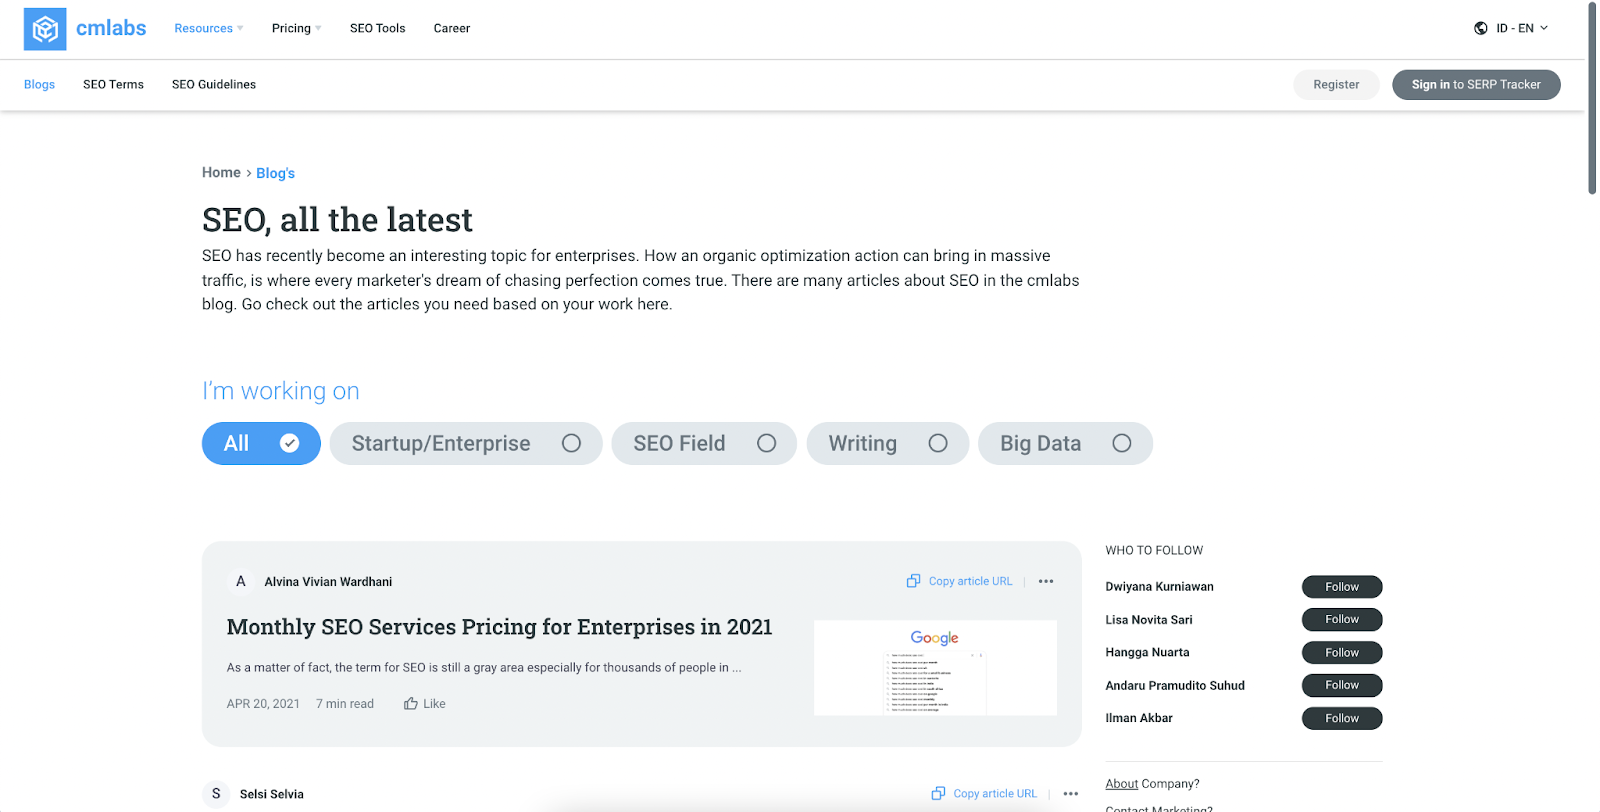The height and width of the screenshot is (812, 1600).
Task: Select the Startup/Enterprise filter radio
Action: point(571,443)
